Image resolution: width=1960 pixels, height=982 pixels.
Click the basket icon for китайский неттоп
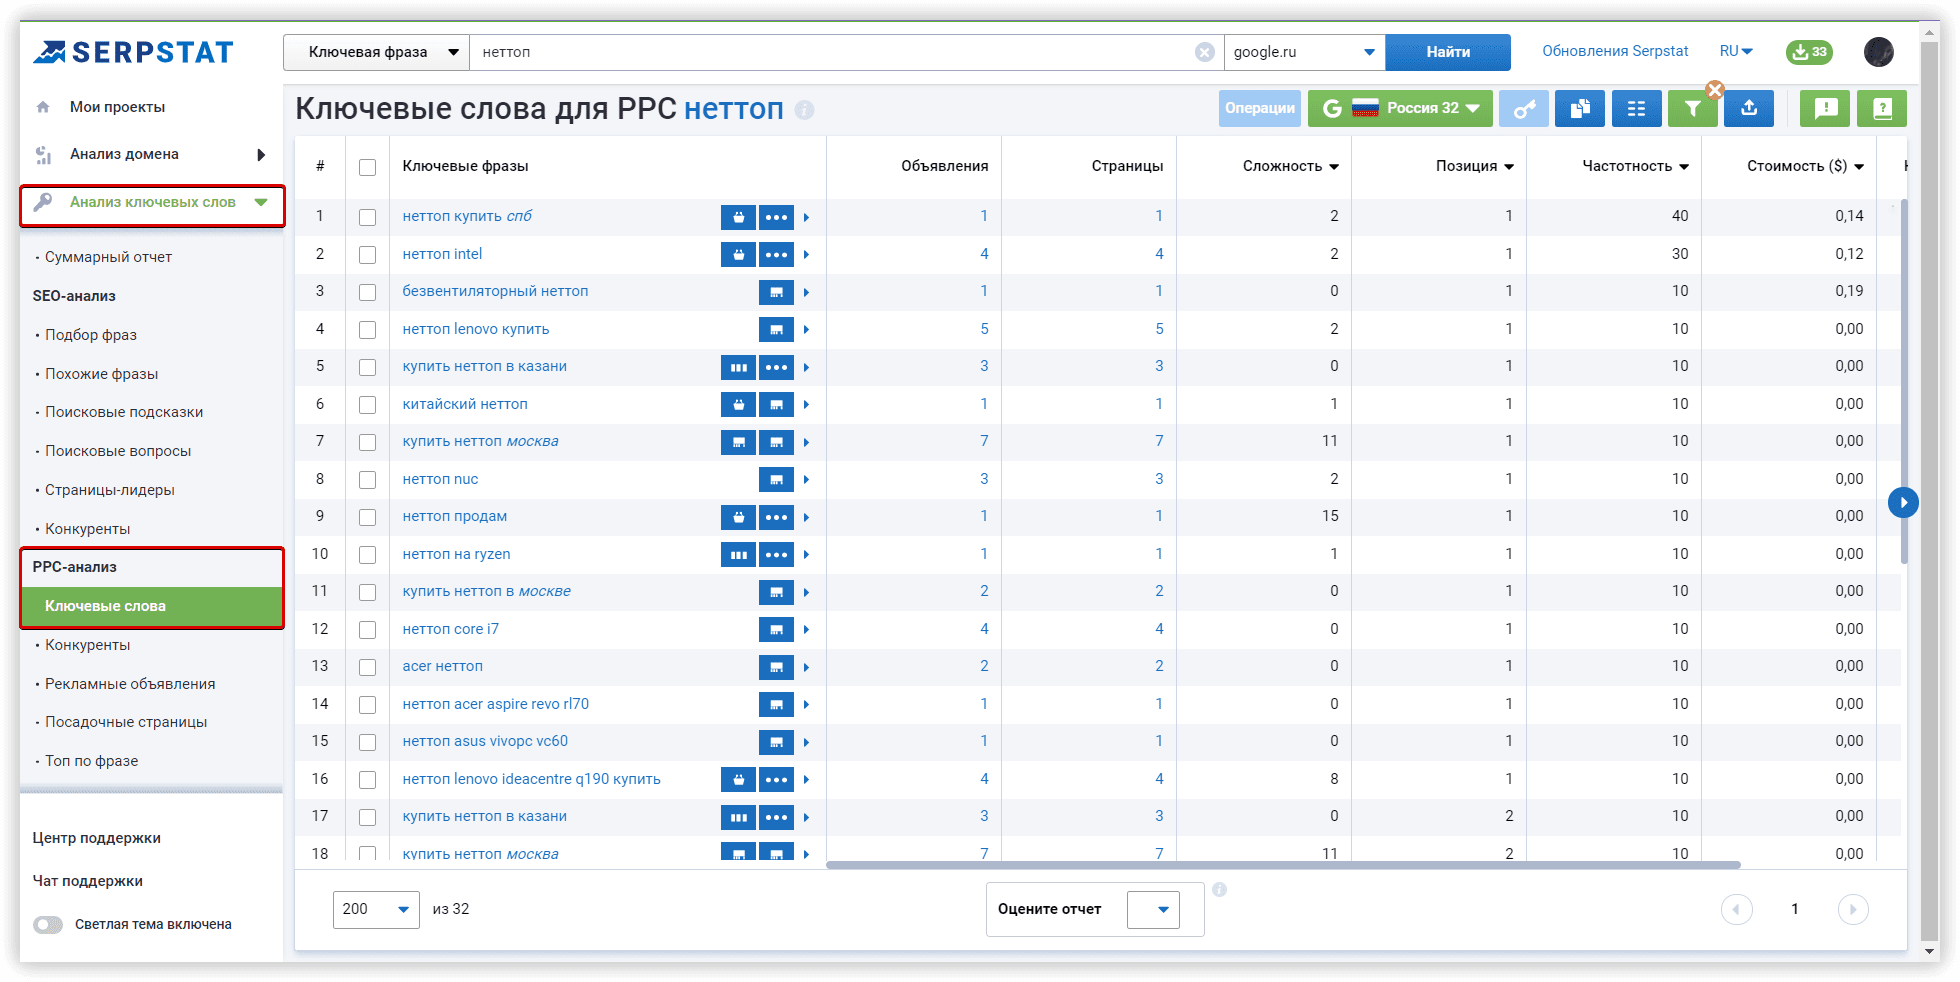tap(738, 405)
